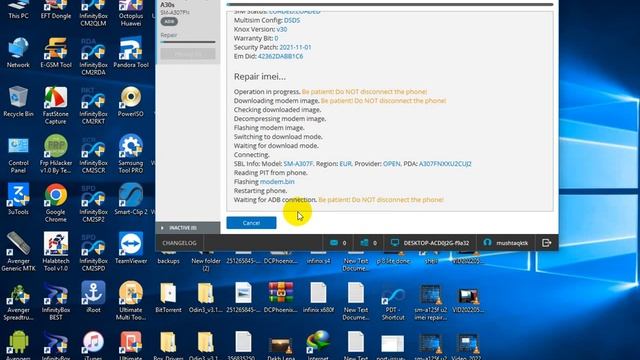Click the top operation progress bar
Screen dimensions: 640x360
click(x=390, y=4)
